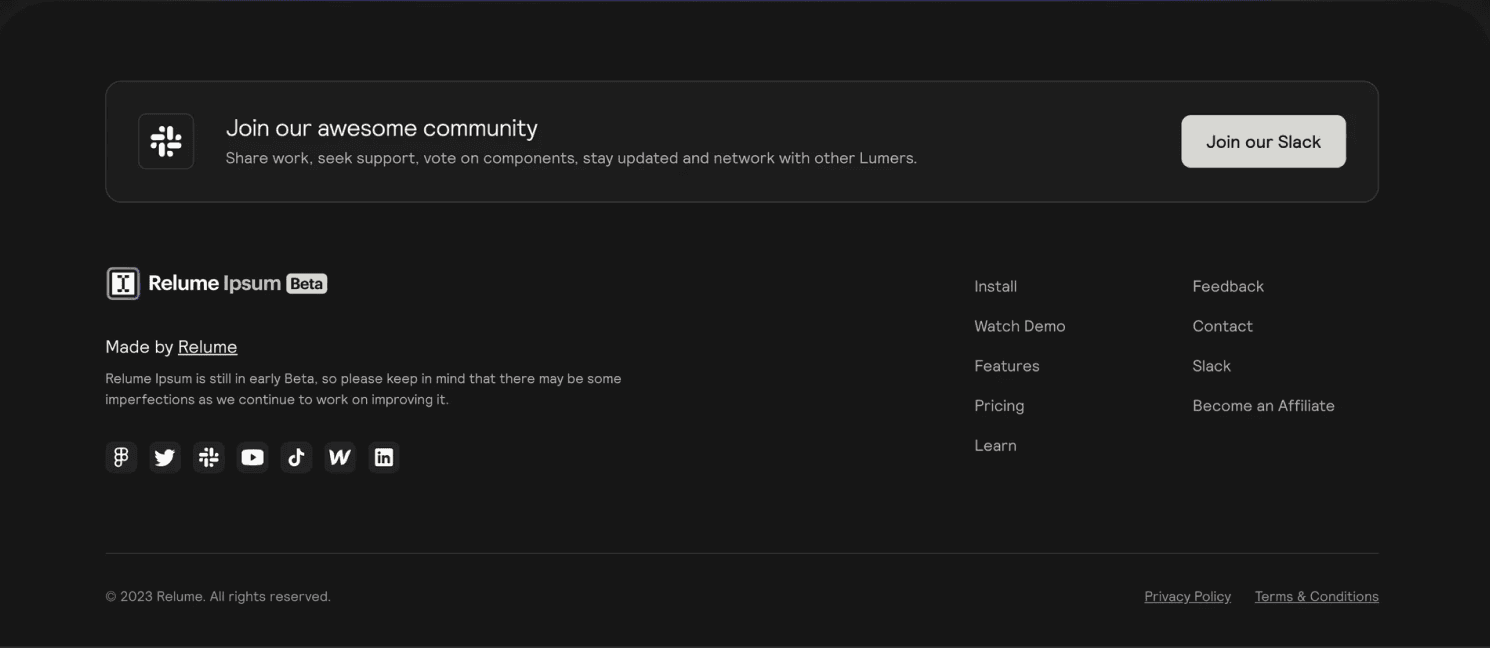Click the Slack logo in community banner
Image resolution: width=1490 pixels, height=648 pixels.
(x=166, y=141)
